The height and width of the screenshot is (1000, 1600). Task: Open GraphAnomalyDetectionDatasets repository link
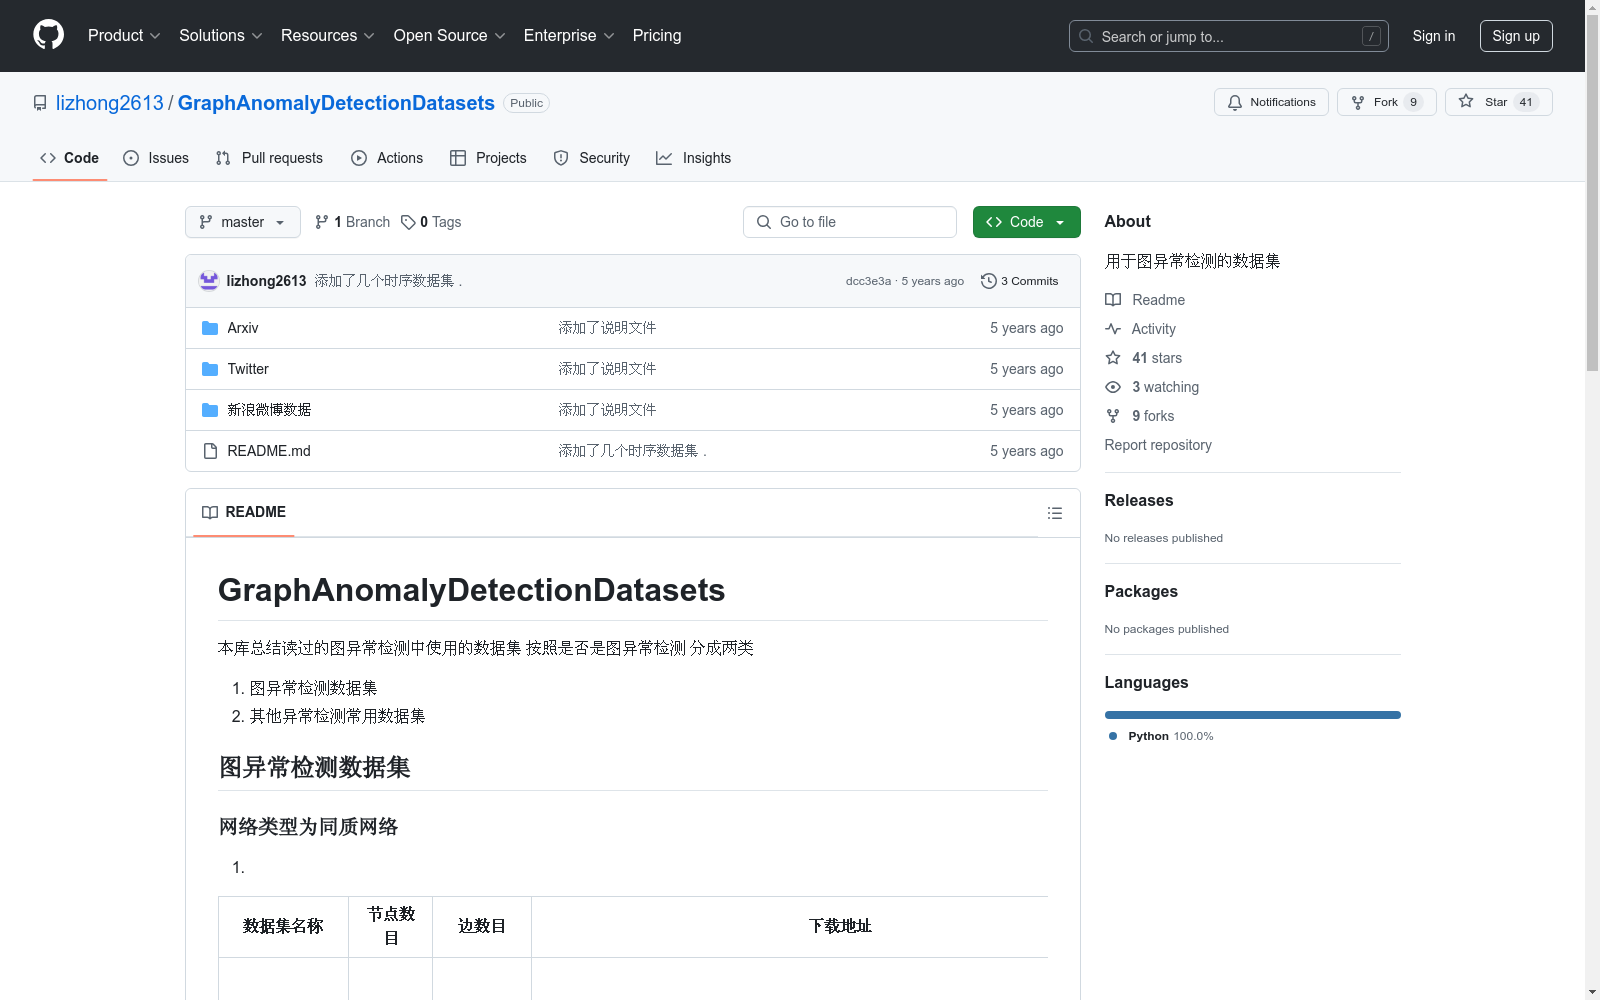click(x=336, y=103)
